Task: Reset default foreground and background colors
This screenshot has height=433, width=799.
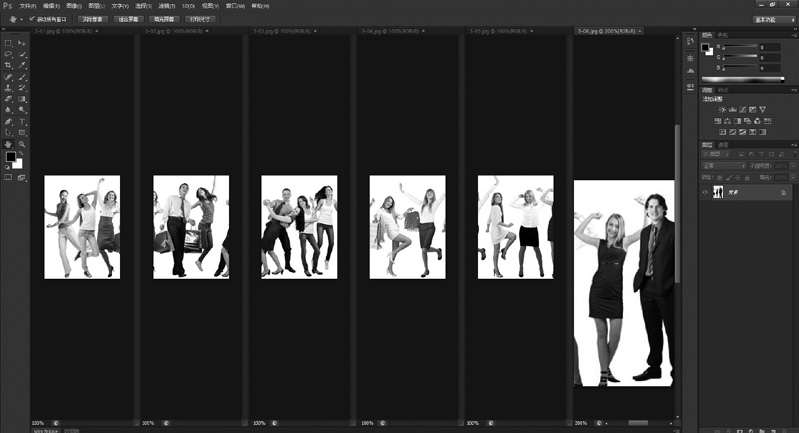Action: coord(7,167)
